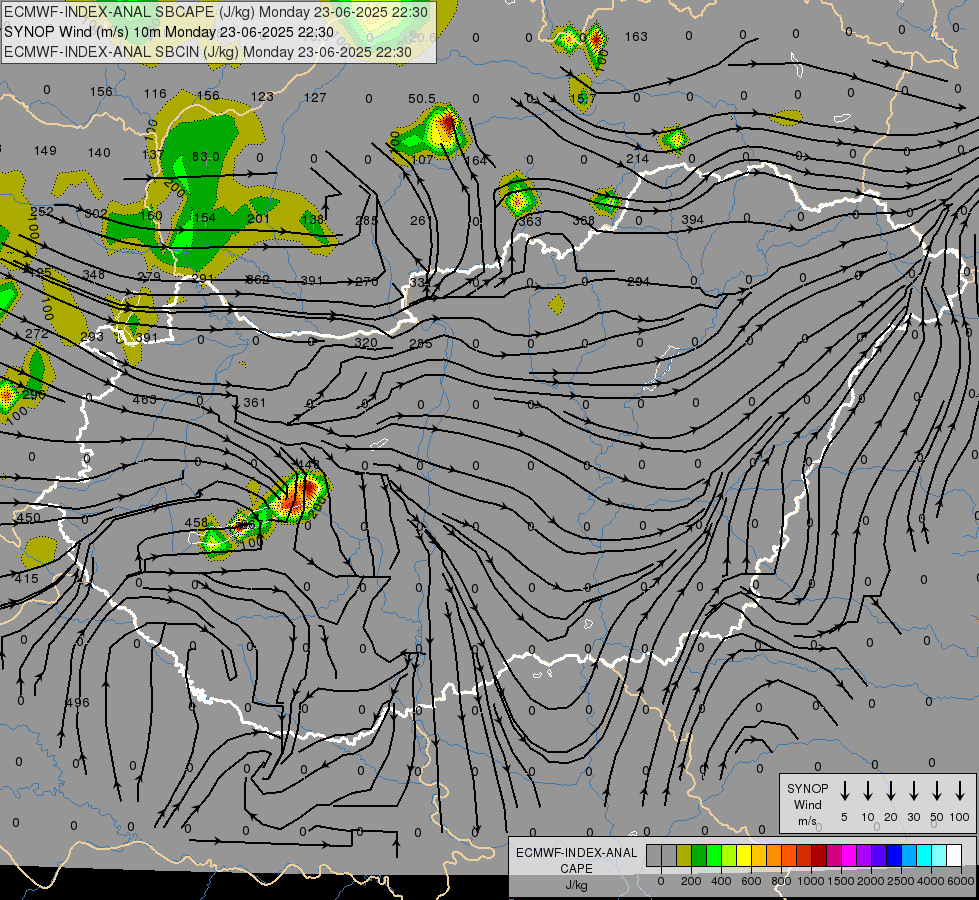
Task: Click the SYNOP Wind 10m title line
Action: tap(169, 32)
